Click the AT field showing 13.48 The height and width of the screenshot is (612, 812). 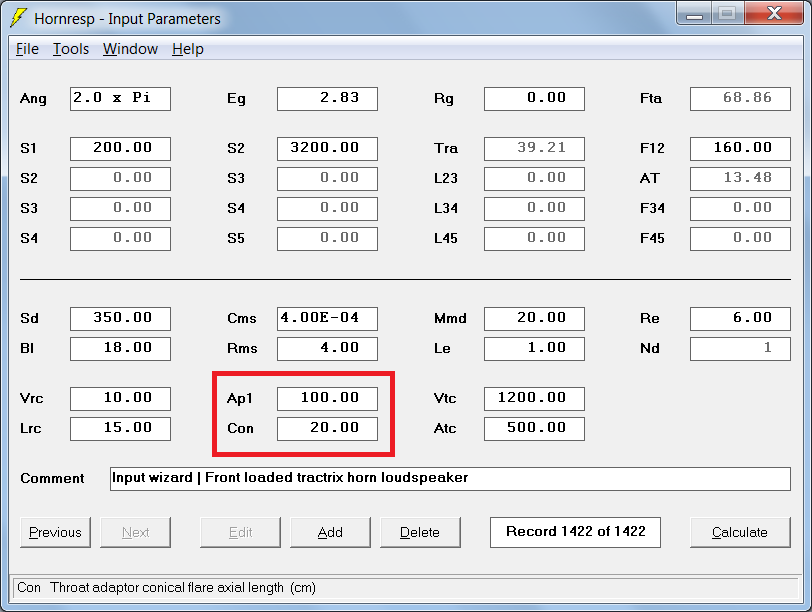tap(741, 179)
